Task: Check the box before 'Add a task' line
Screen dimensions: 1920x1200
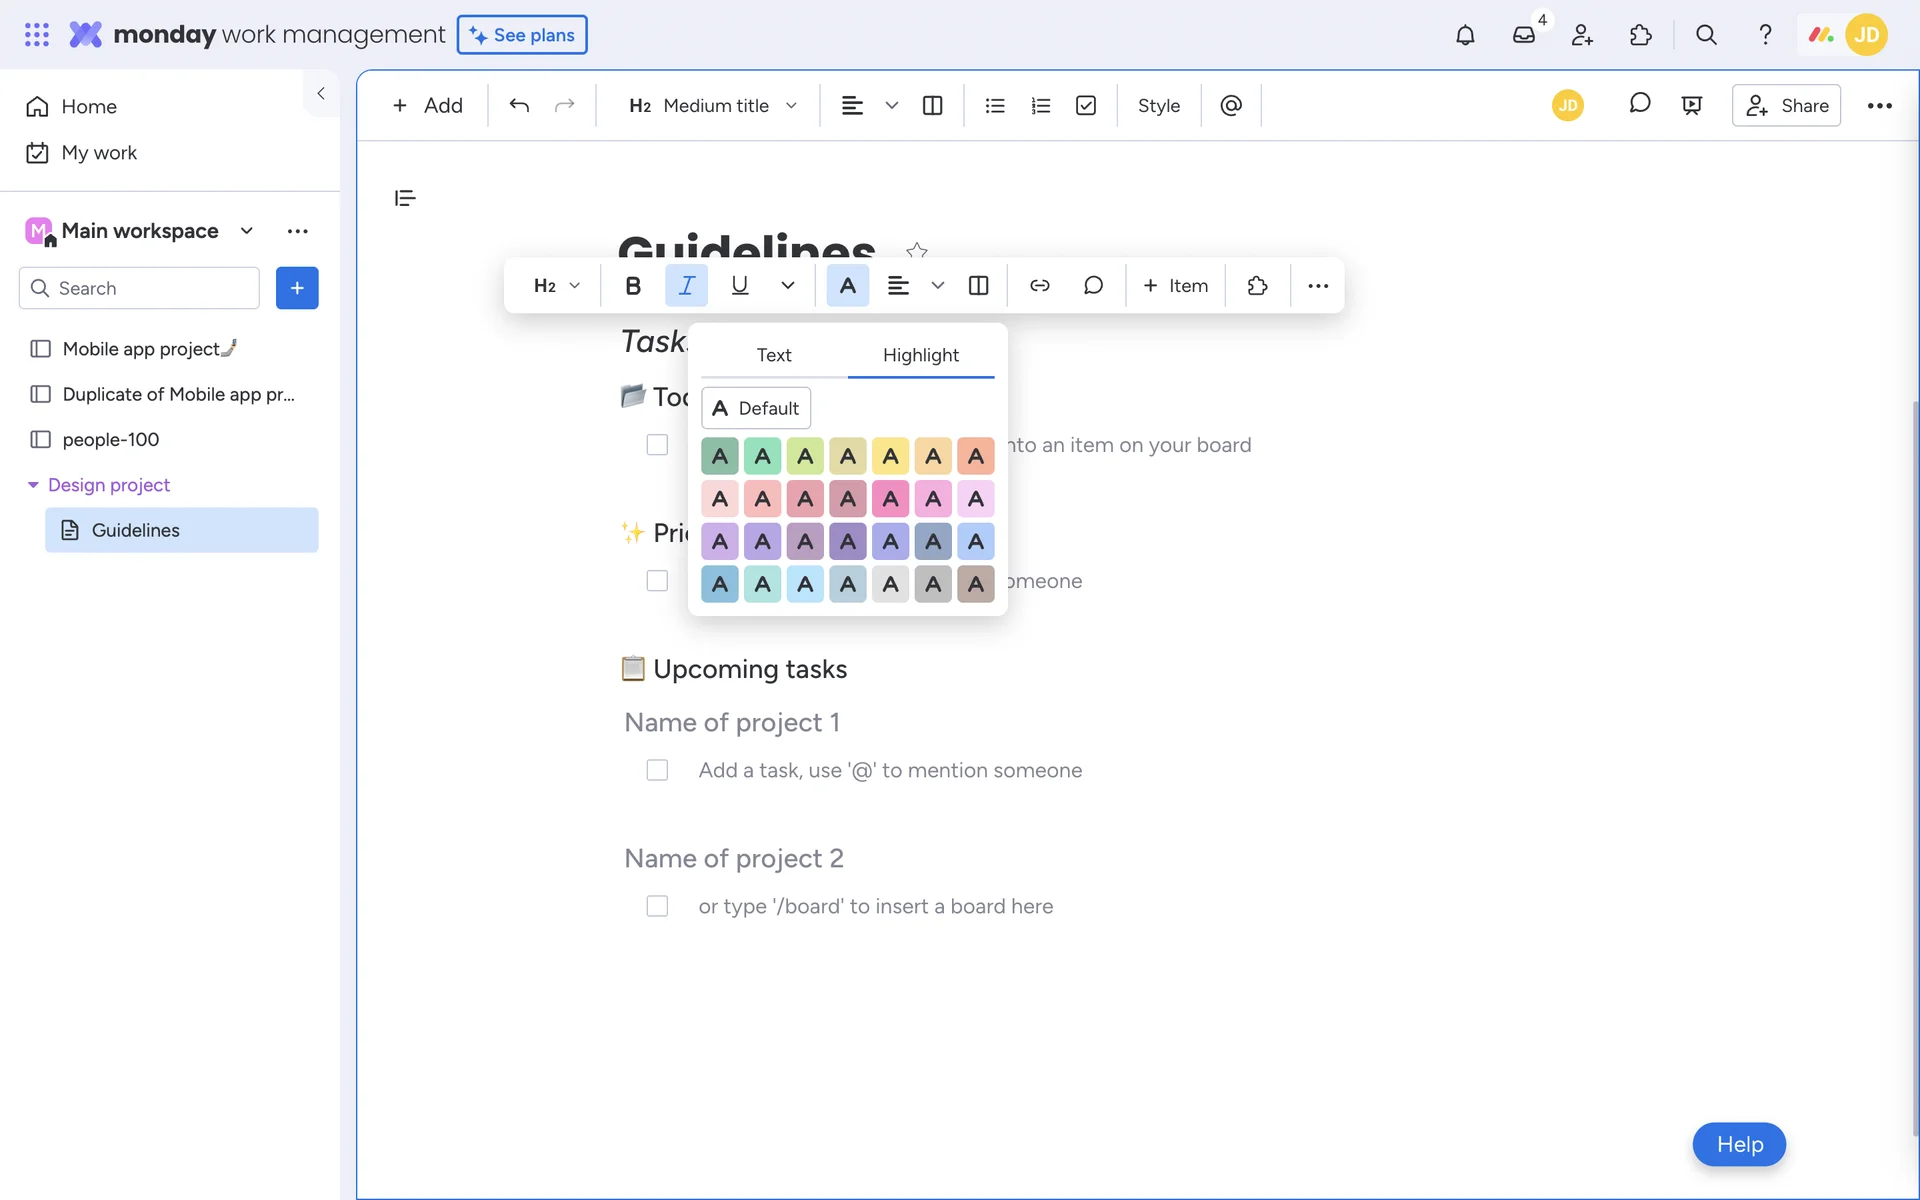Action: click(x=657, y=770)
